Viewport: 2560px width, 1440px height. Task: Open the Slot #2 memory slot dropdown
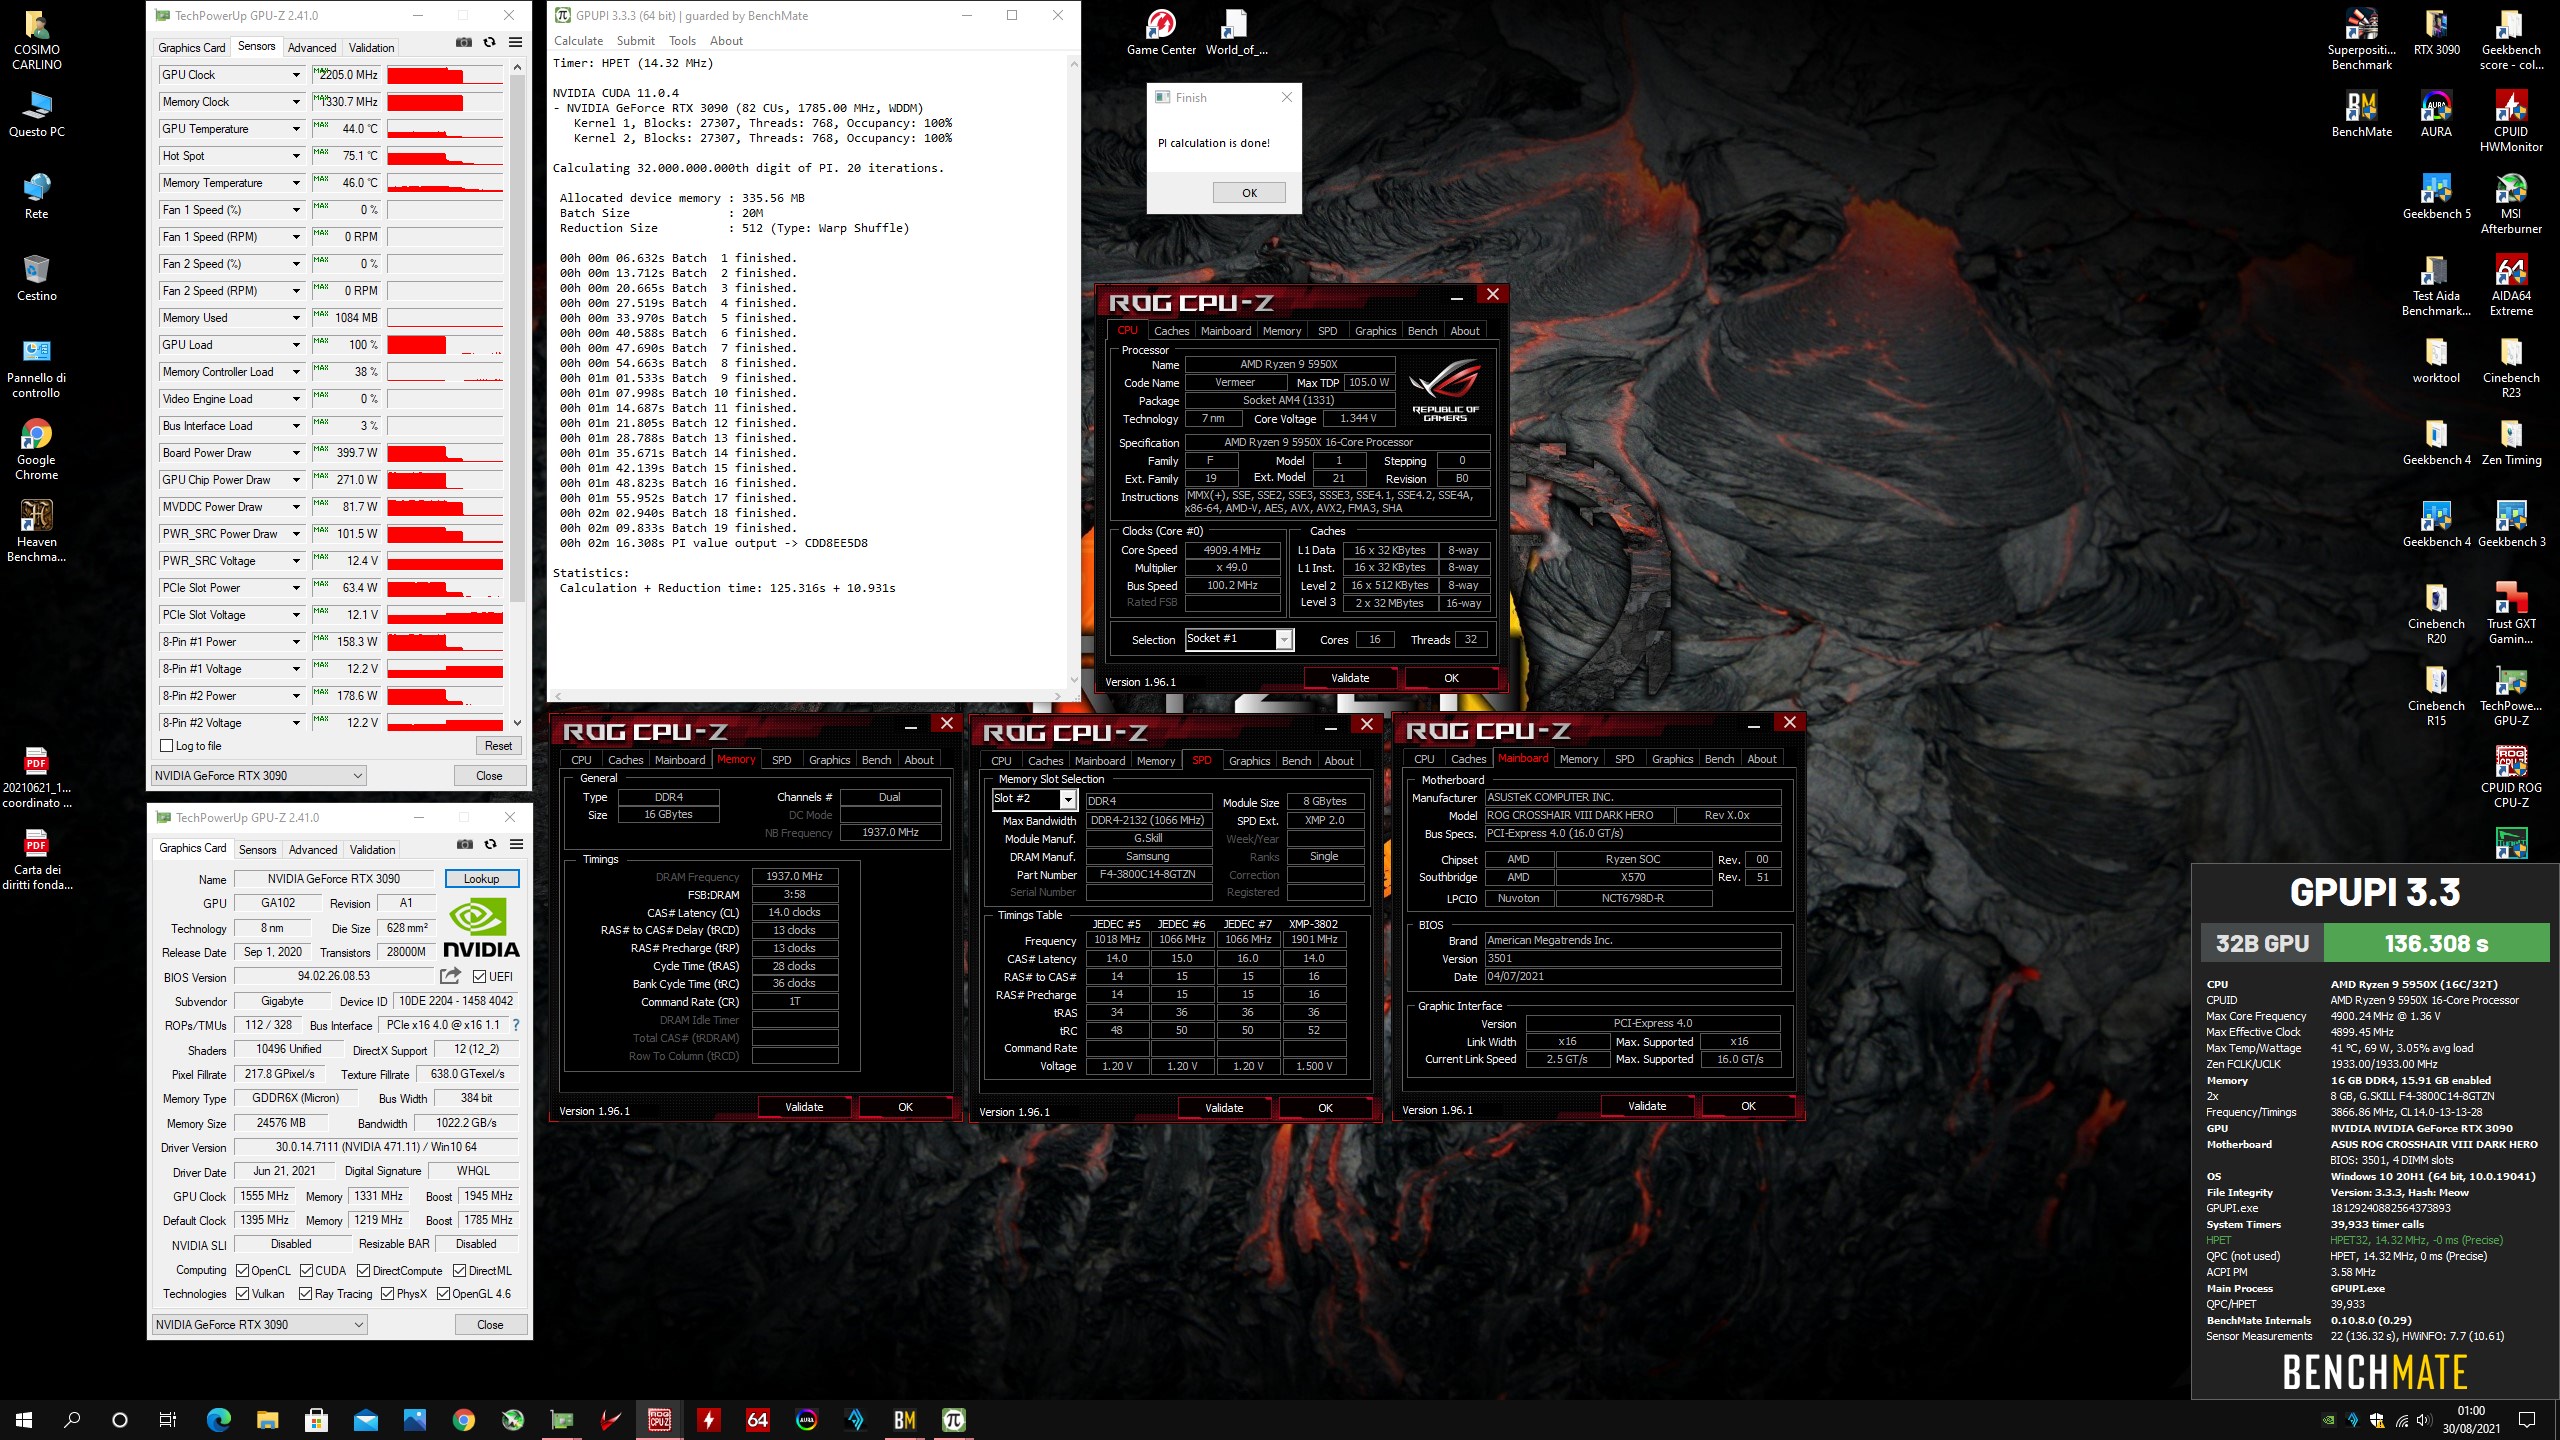tap(1034, 798)
